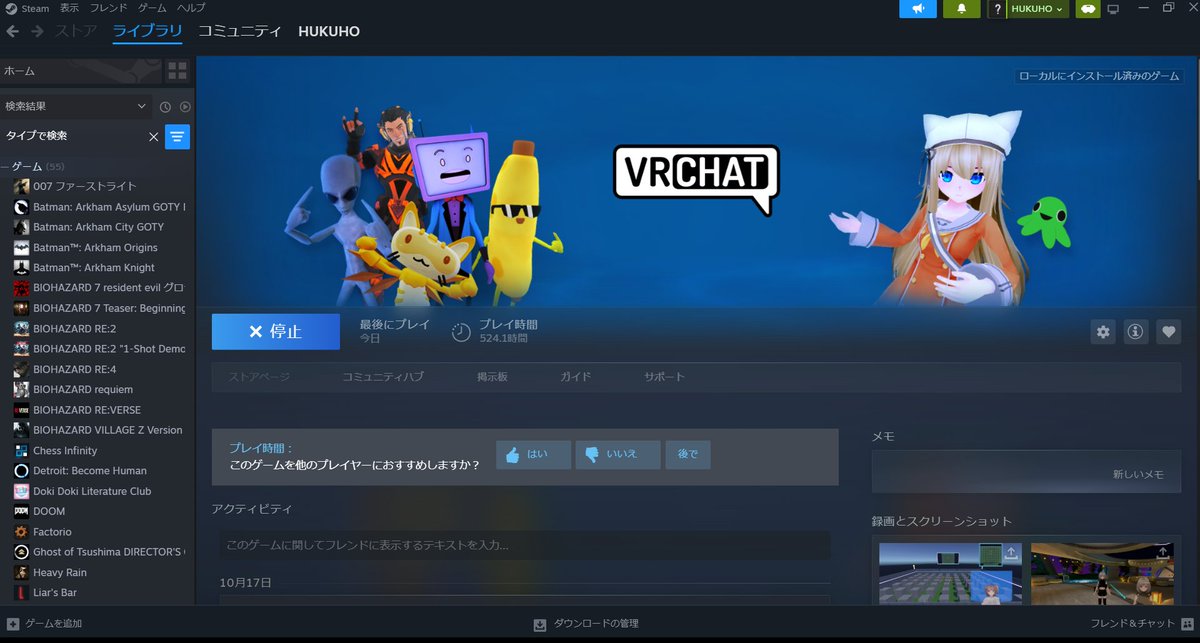This screenshot has height=643, width=1200.
Task: Choose いいえ thumbs down button
Action: pos(618,455)
